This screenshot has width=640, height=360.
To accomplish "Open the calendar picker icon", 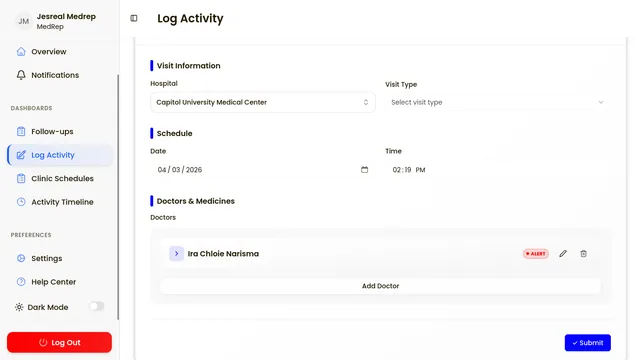I will (364, 170).
